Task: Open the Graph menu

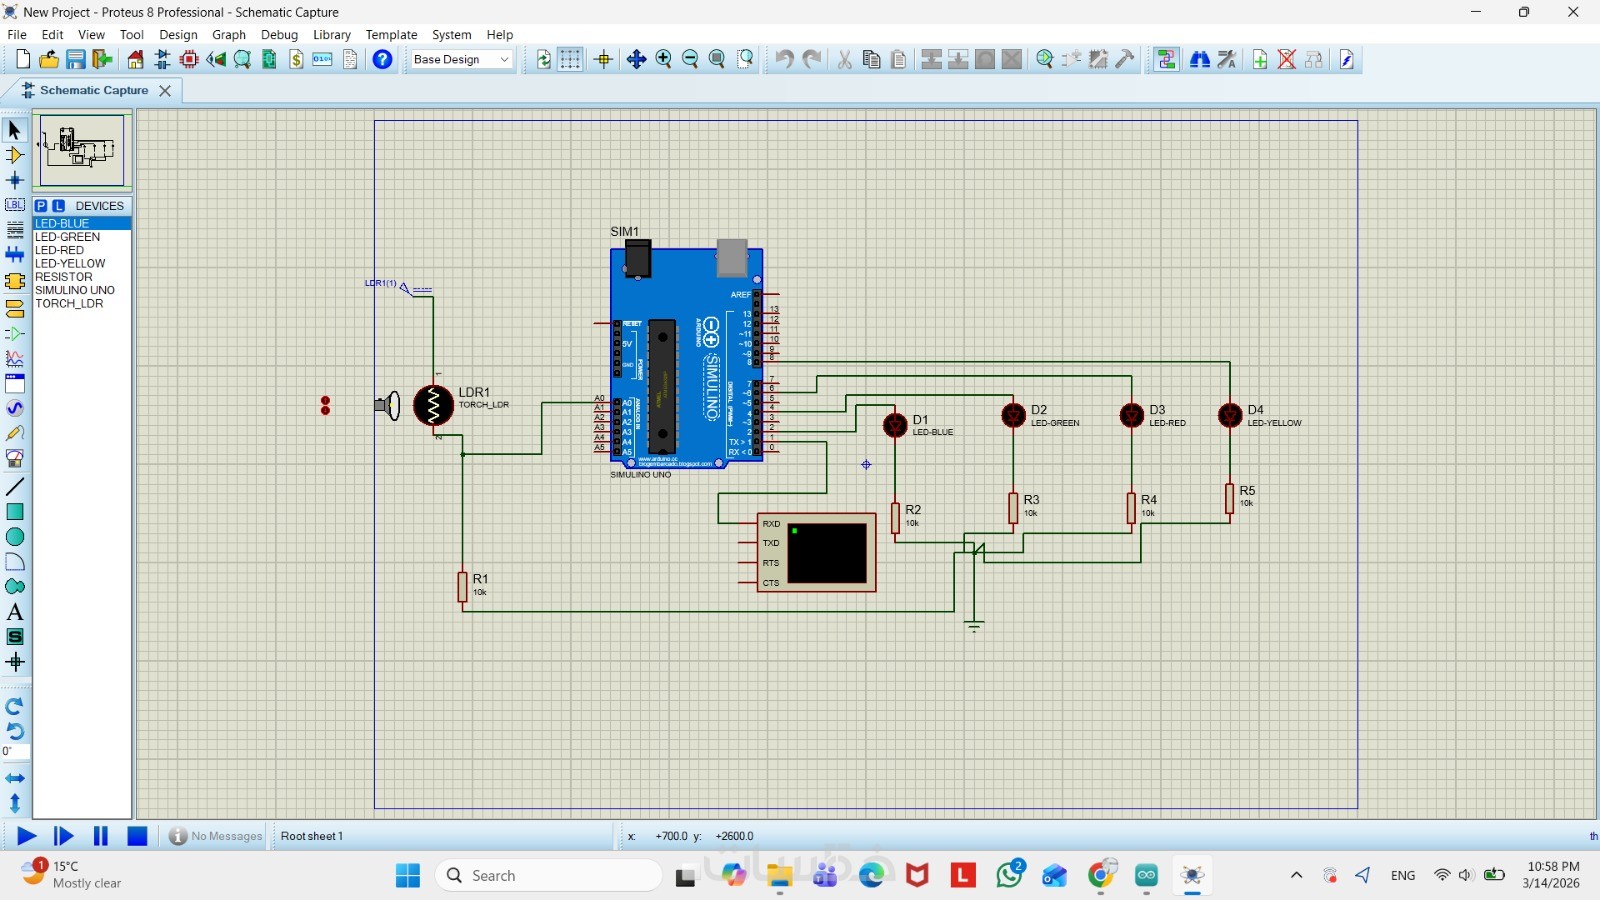Action: [229, 34]
